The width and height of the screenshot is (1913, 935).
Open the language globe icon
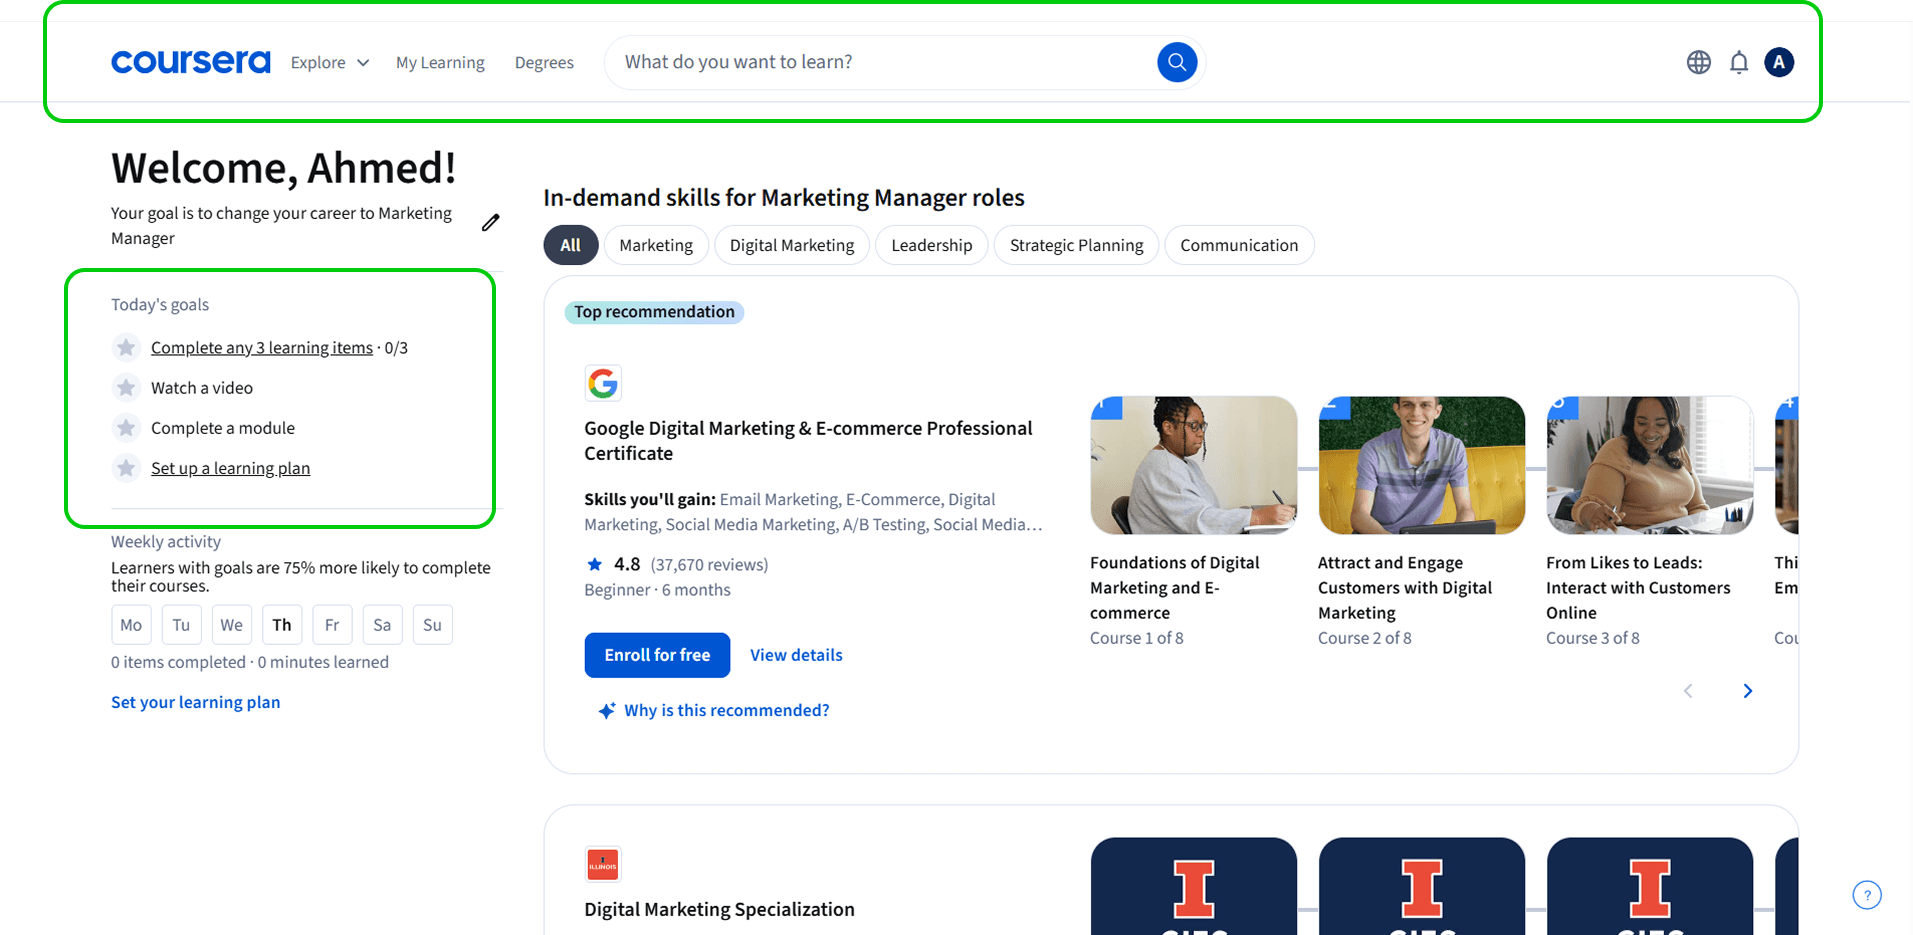point(1698,62)
